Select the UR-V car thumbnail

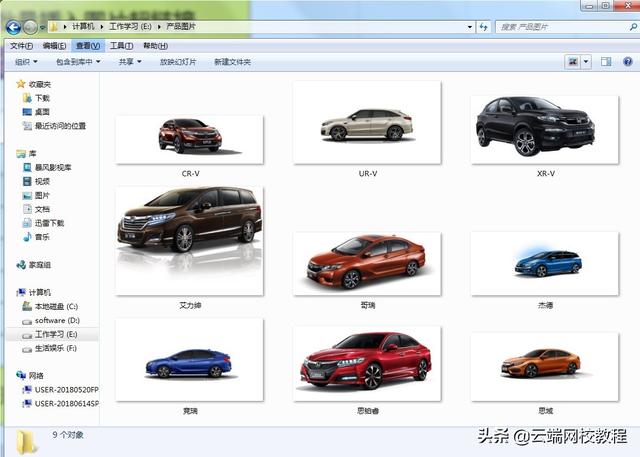pos(367,123)
